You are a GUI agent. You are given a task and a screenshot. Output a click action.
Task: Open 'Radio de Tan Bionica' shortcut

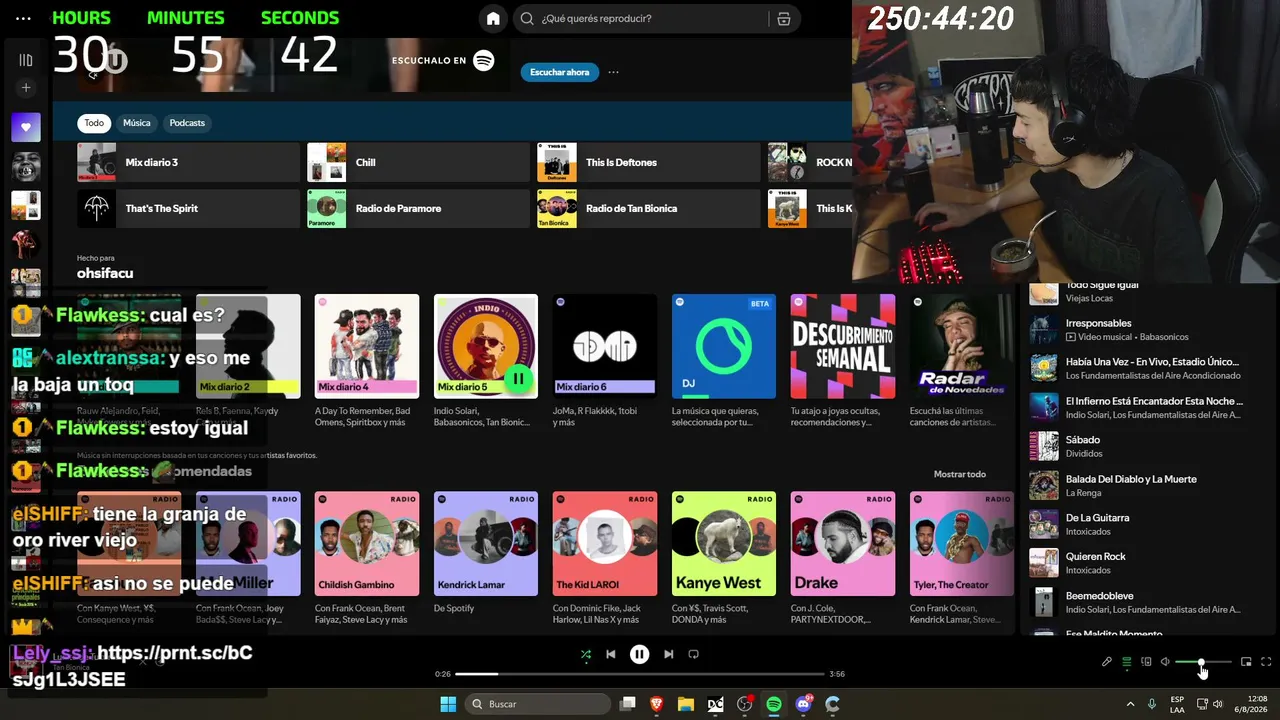tap(649, 208)
